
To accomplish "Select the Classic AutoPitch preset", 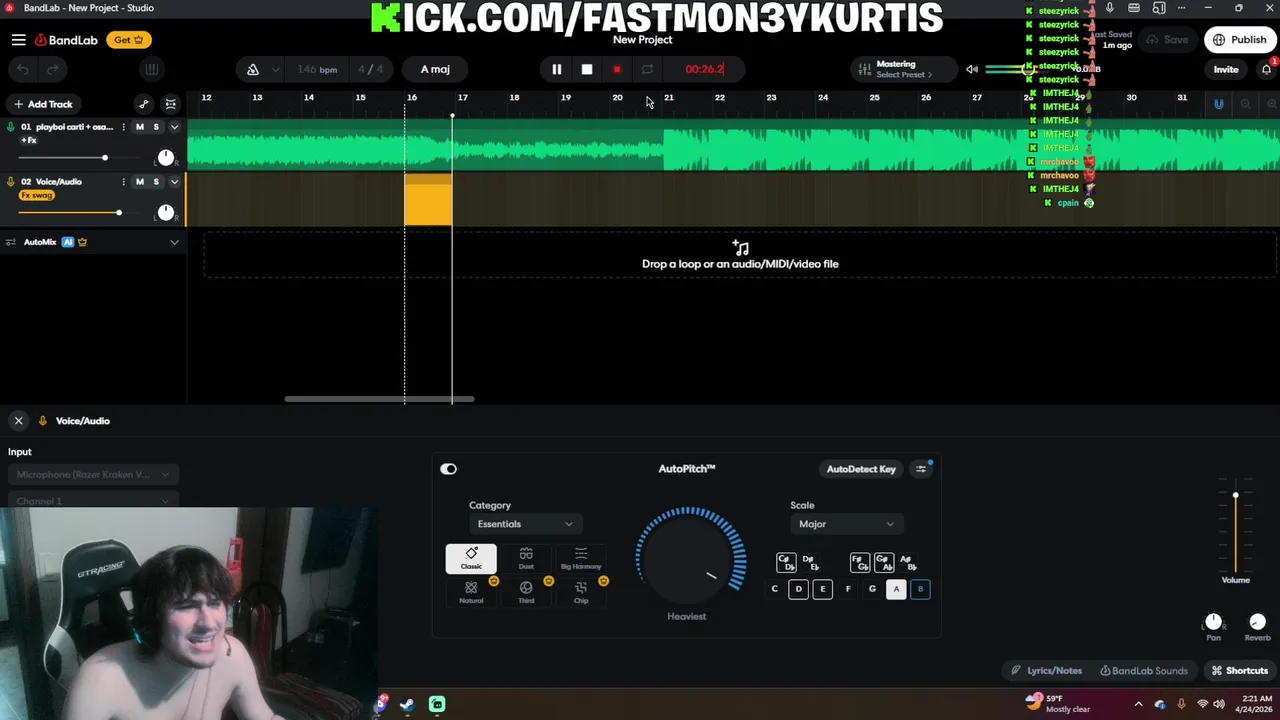I will pos(471,559).
